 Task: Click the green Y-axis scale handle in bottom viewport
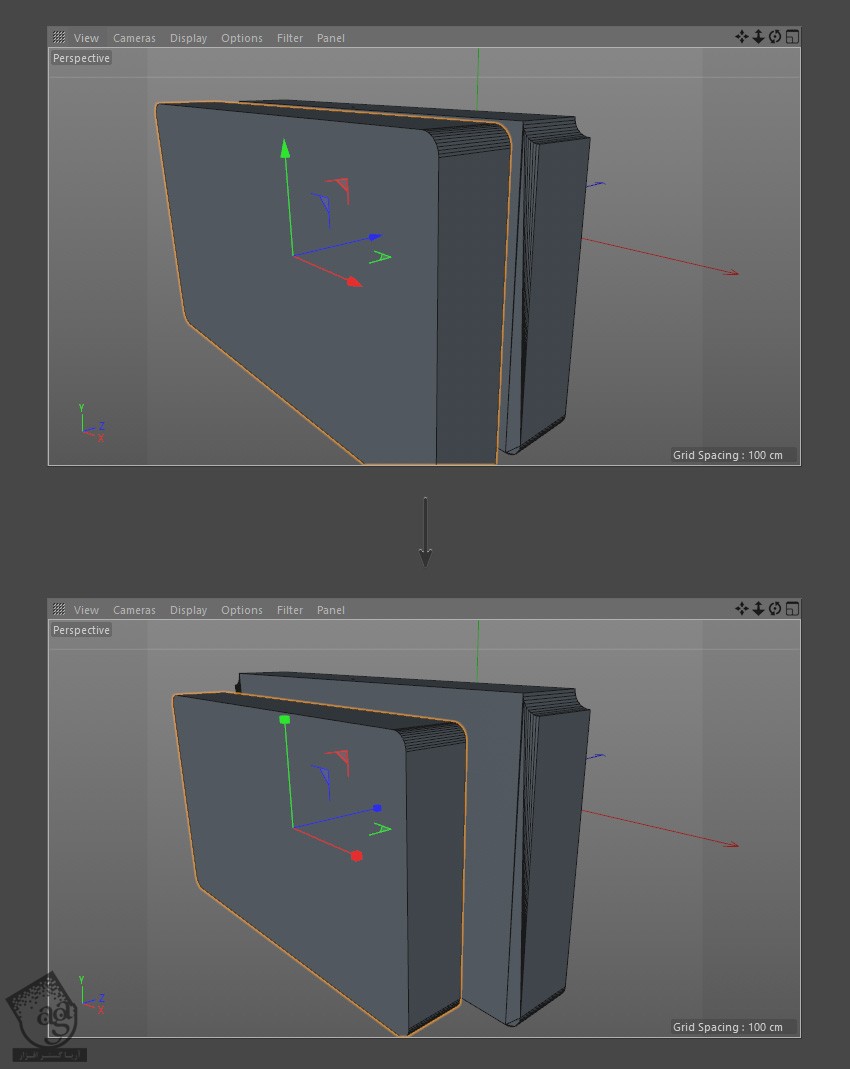click(285, 720)
